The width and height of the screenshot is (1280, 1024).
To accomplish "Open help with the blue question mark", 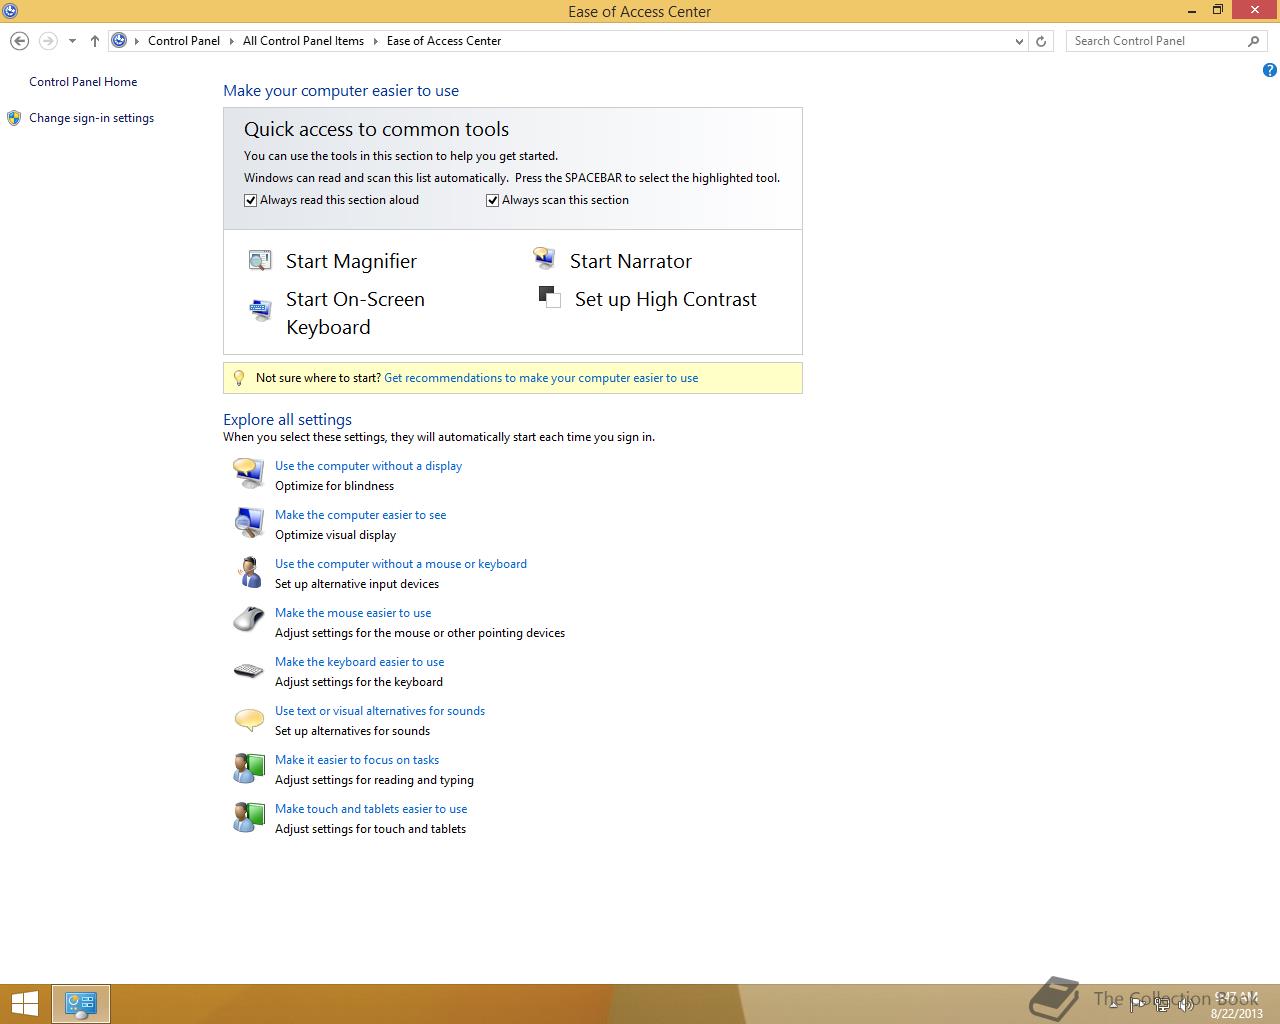I will point(1269,70).
